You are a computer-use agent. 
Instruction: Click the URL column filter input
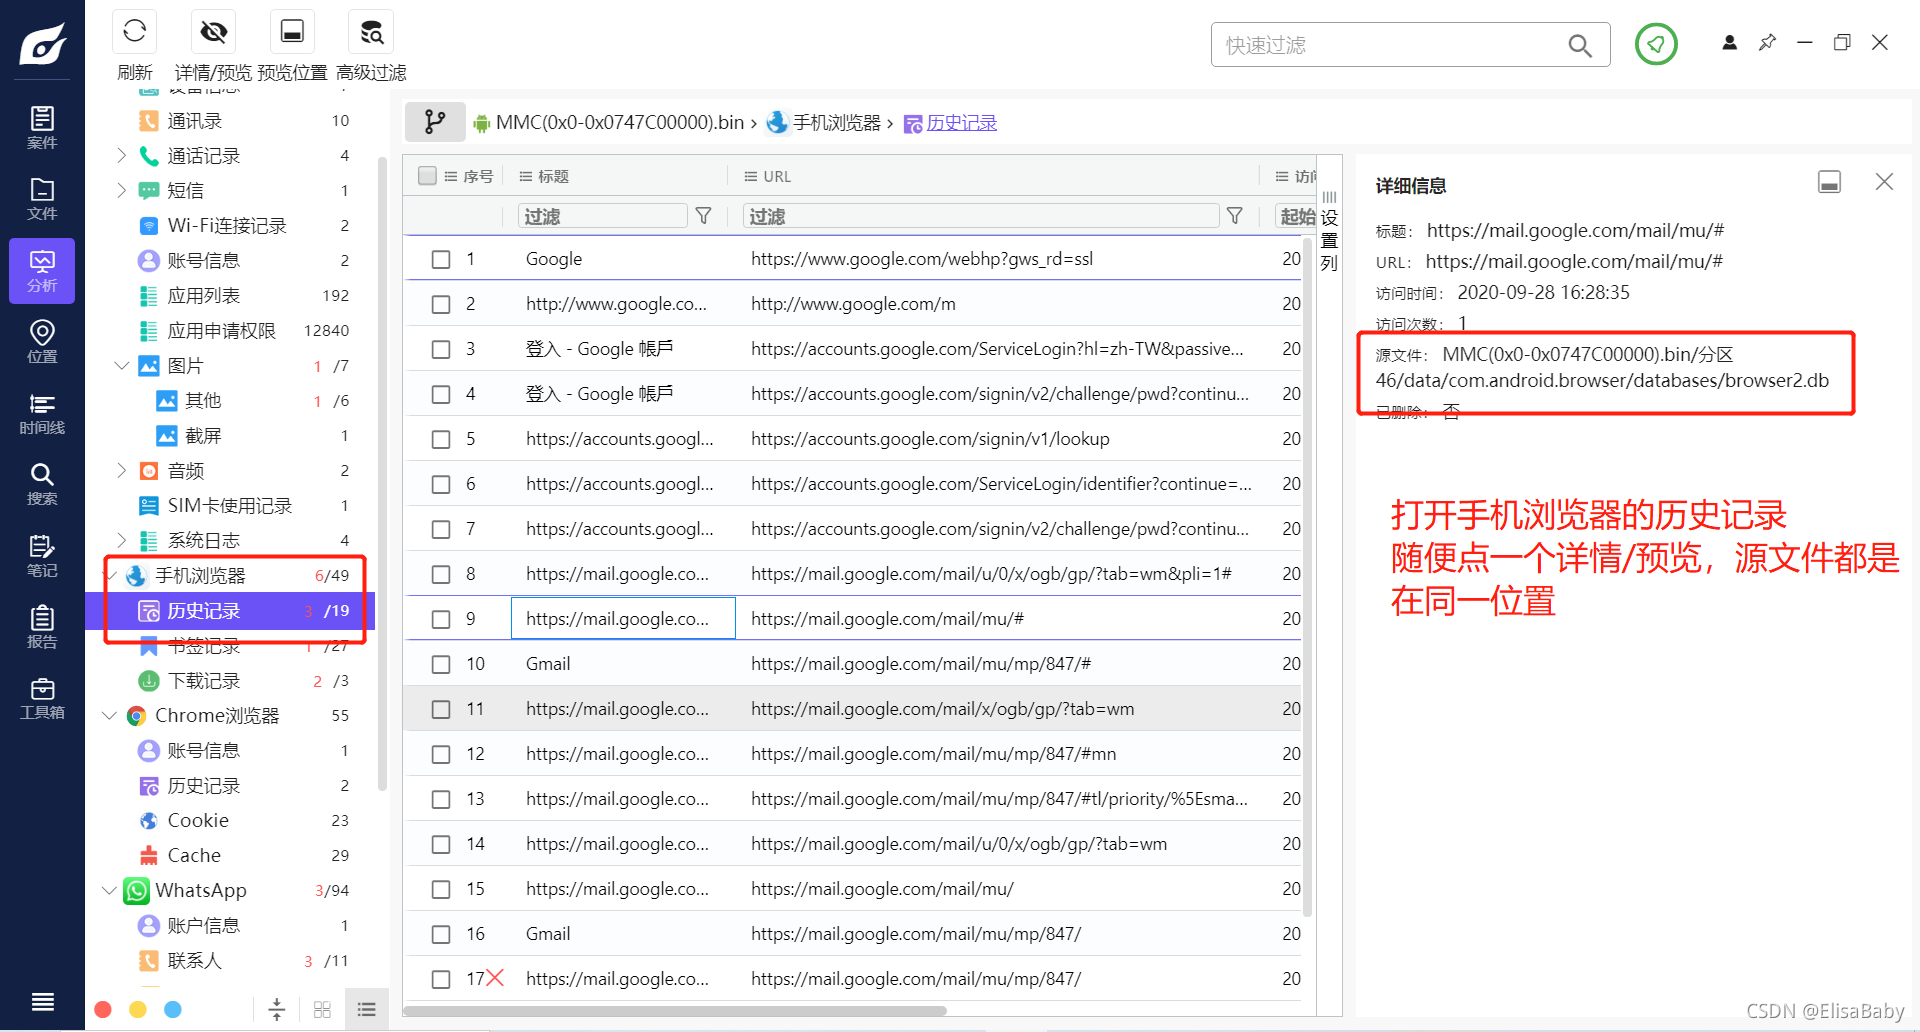[x=980, y=216]
